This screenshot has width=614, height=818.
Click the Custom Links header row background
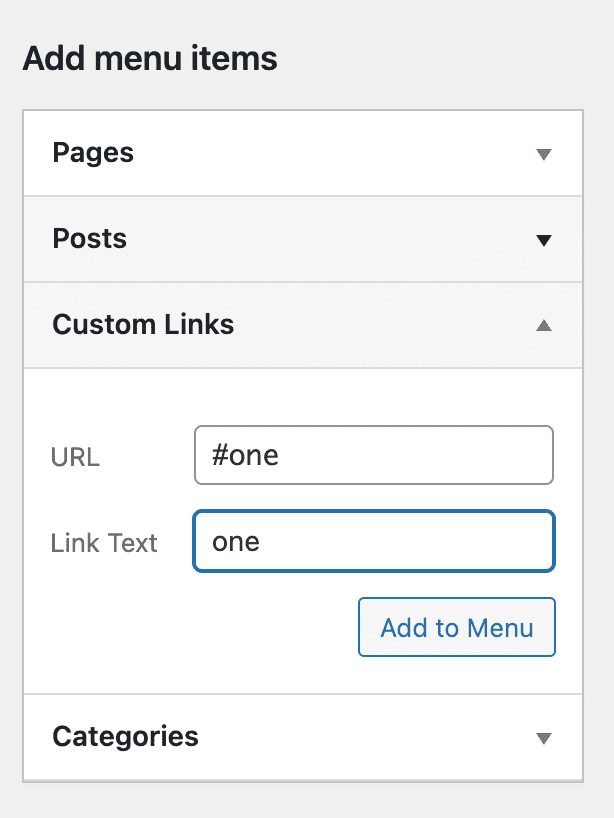pos(380,324)
